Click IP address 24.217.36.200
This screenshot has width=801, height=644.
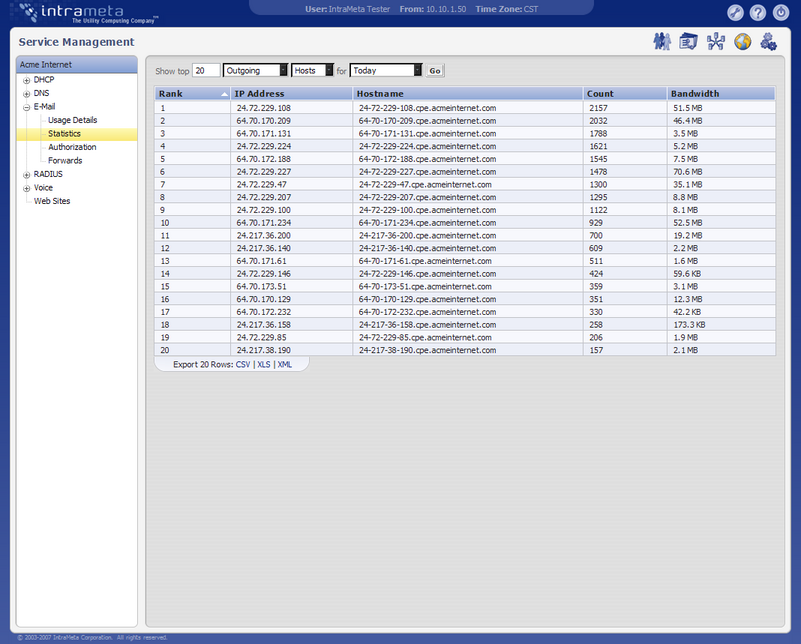pyautogui.click(x=264, y=236)
